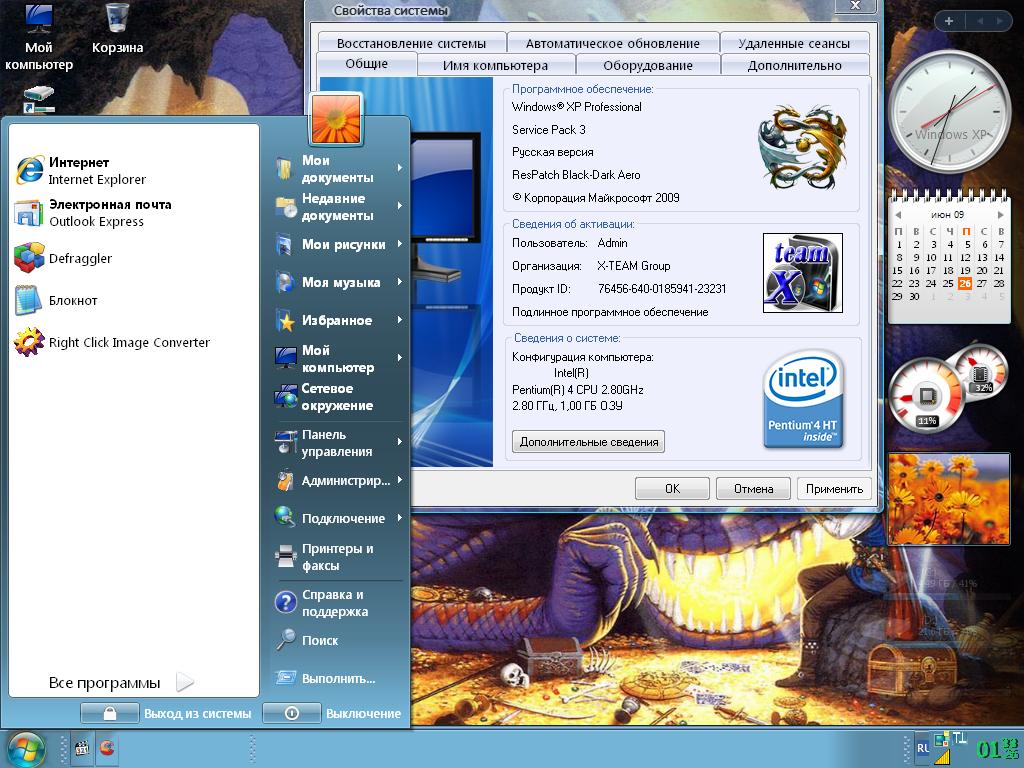
Task: Switch to Оборудование tab
Action: coord(648,66)
